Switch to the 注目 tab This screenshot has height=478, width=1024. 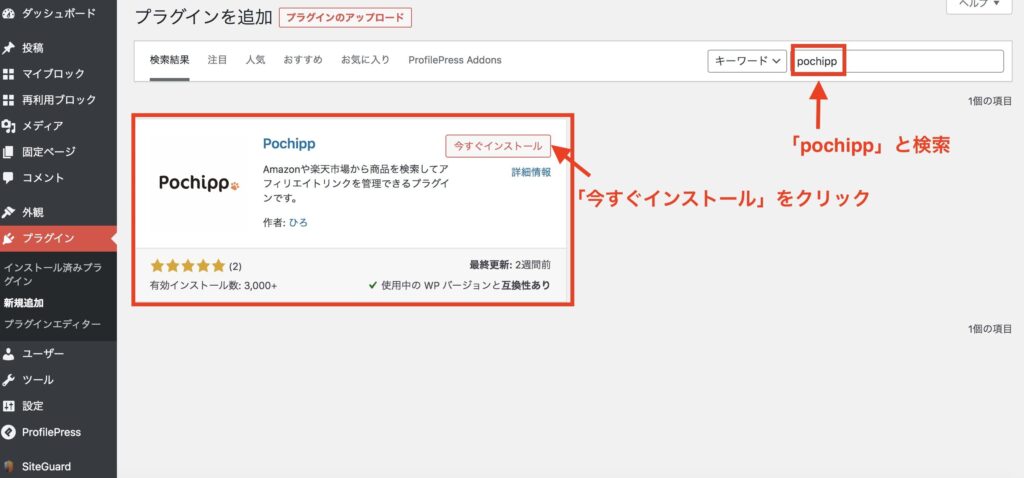[217, 60]
